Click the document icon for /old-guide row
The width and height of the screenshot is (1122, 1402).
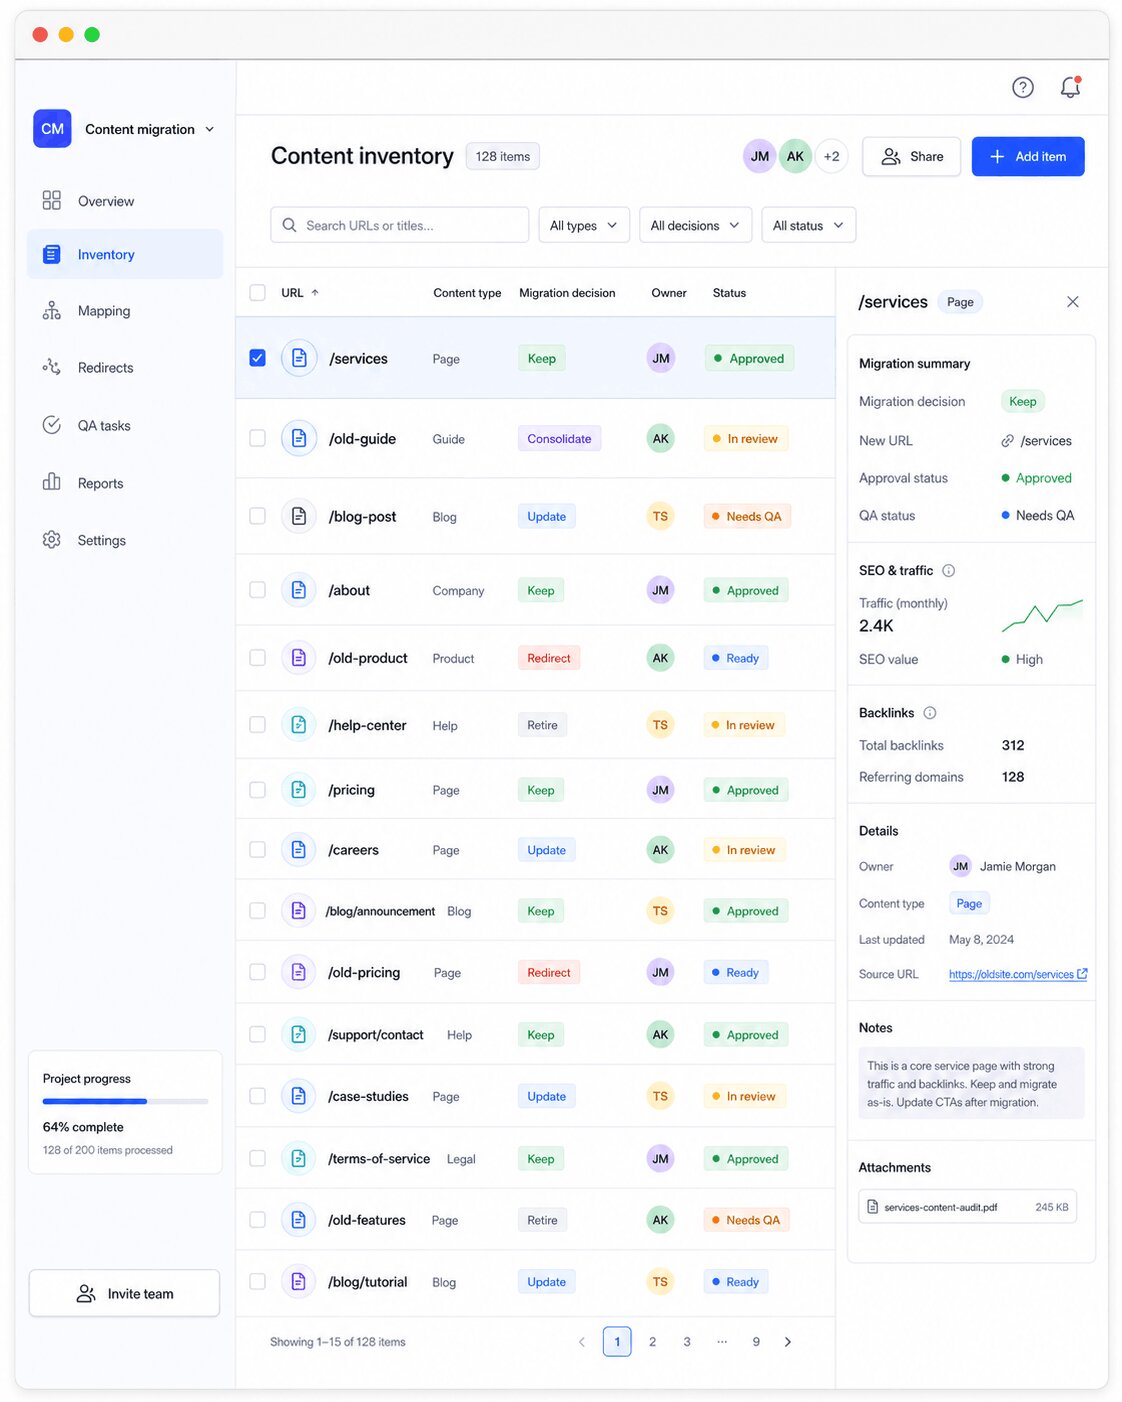[299, 438]
